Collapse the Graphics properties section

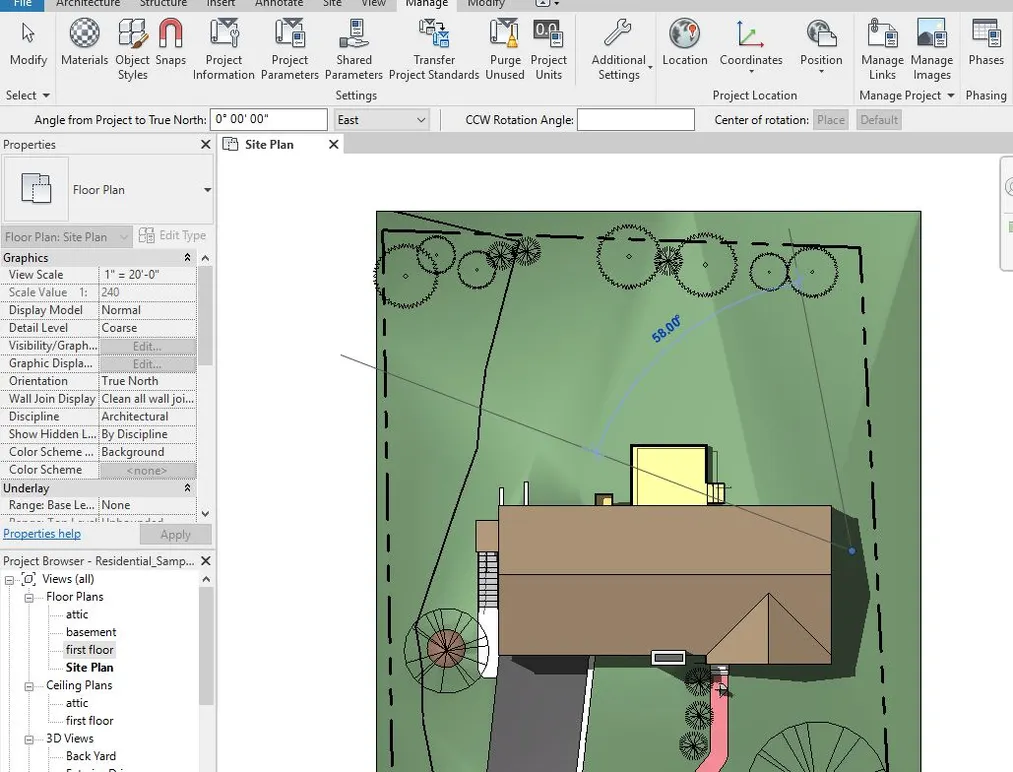point(187,258)
